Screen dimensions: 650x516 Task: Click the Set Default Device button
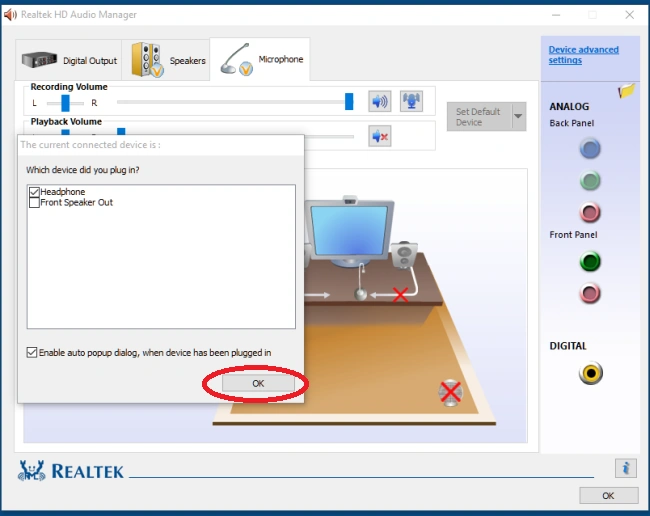pos(479,117)
